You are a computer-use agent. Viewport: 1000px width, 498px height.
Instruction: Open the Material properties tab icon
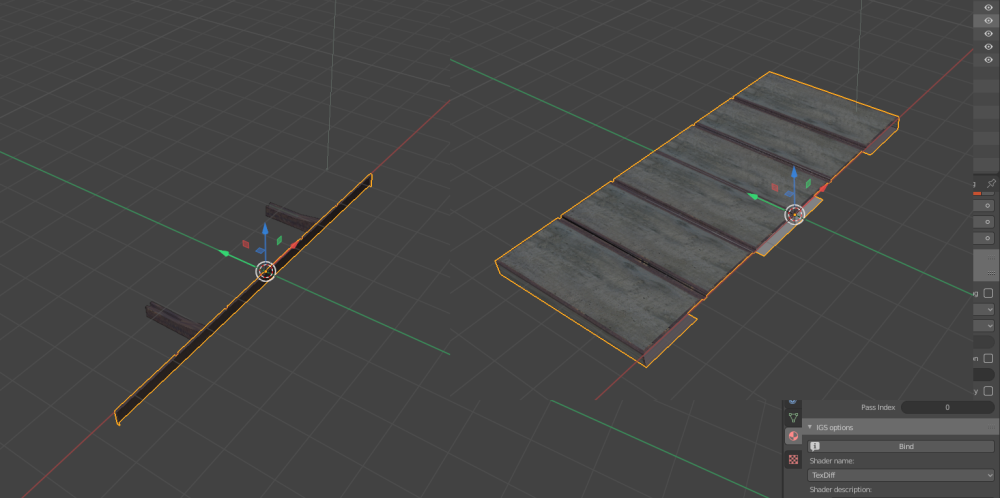click(793, 437)
